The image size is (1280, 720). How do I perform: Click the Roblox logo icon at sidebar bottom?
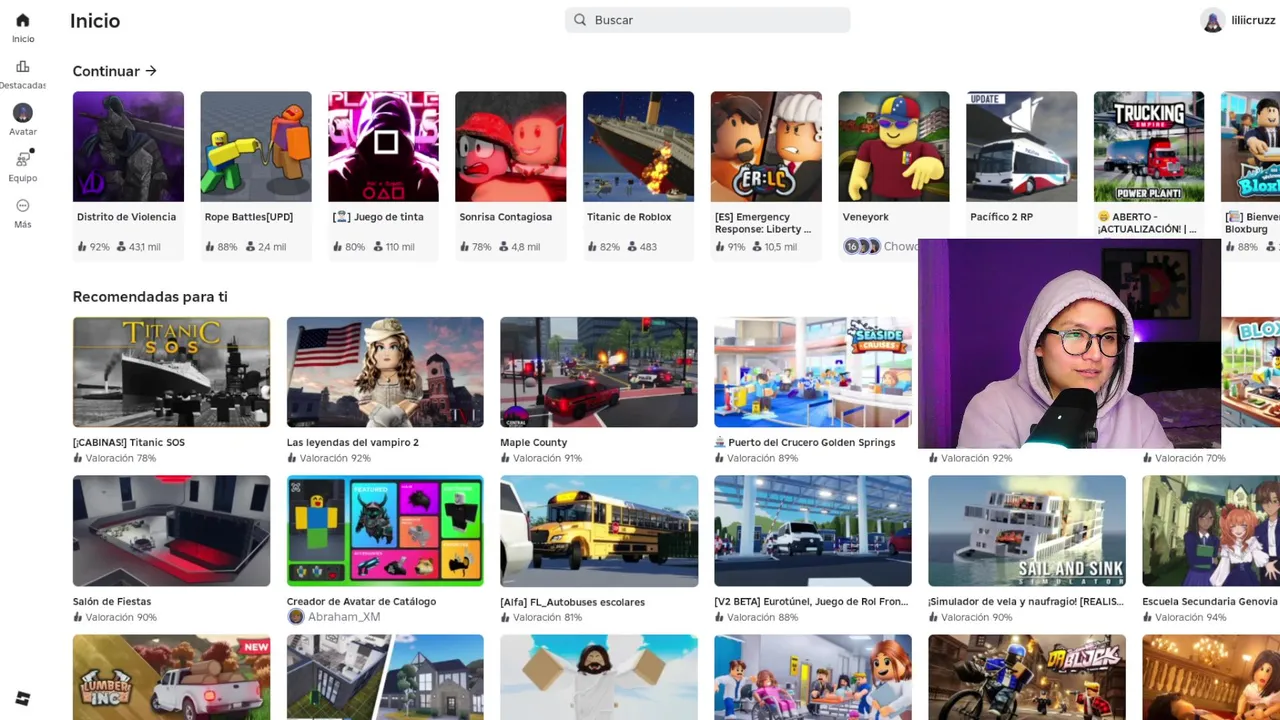tap(23, 699)
